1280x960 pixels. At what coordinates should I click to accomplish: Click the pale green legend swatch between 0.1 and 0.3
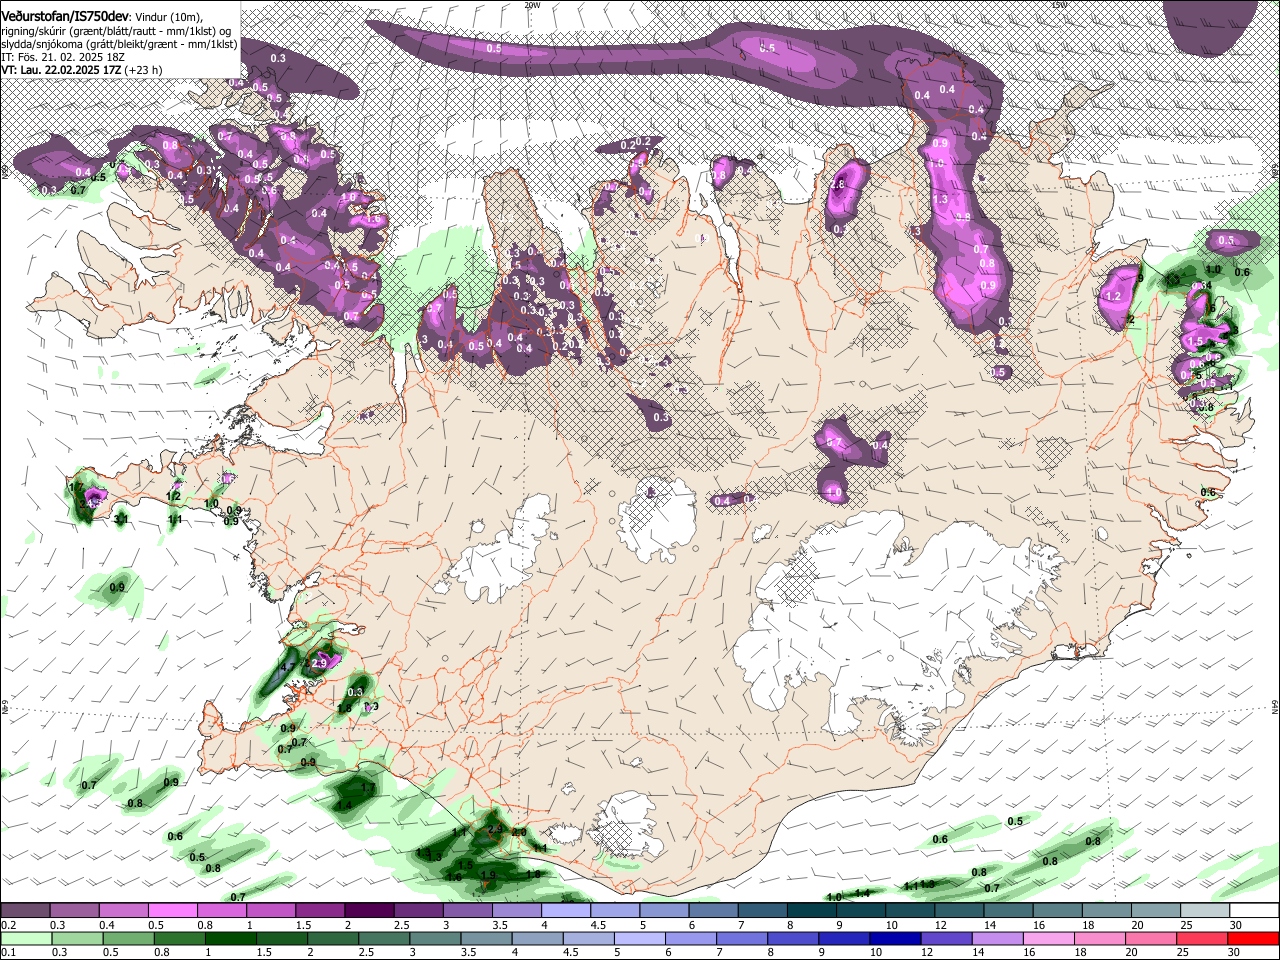coord(26,939)
